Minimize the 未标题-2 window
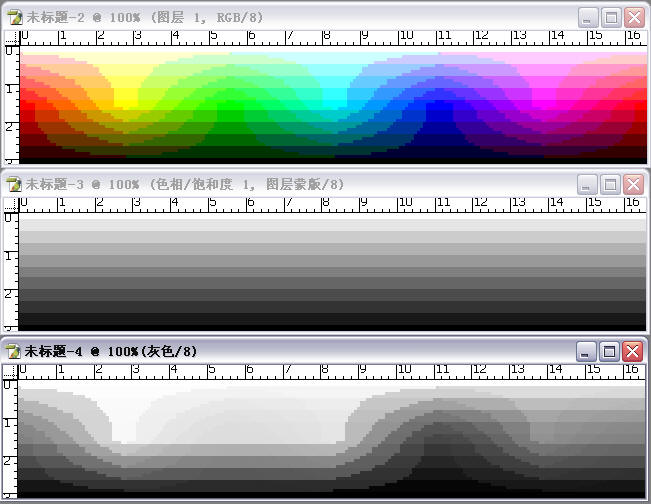Viewport: 651px width, 504px height. click(x=587, y=18)
